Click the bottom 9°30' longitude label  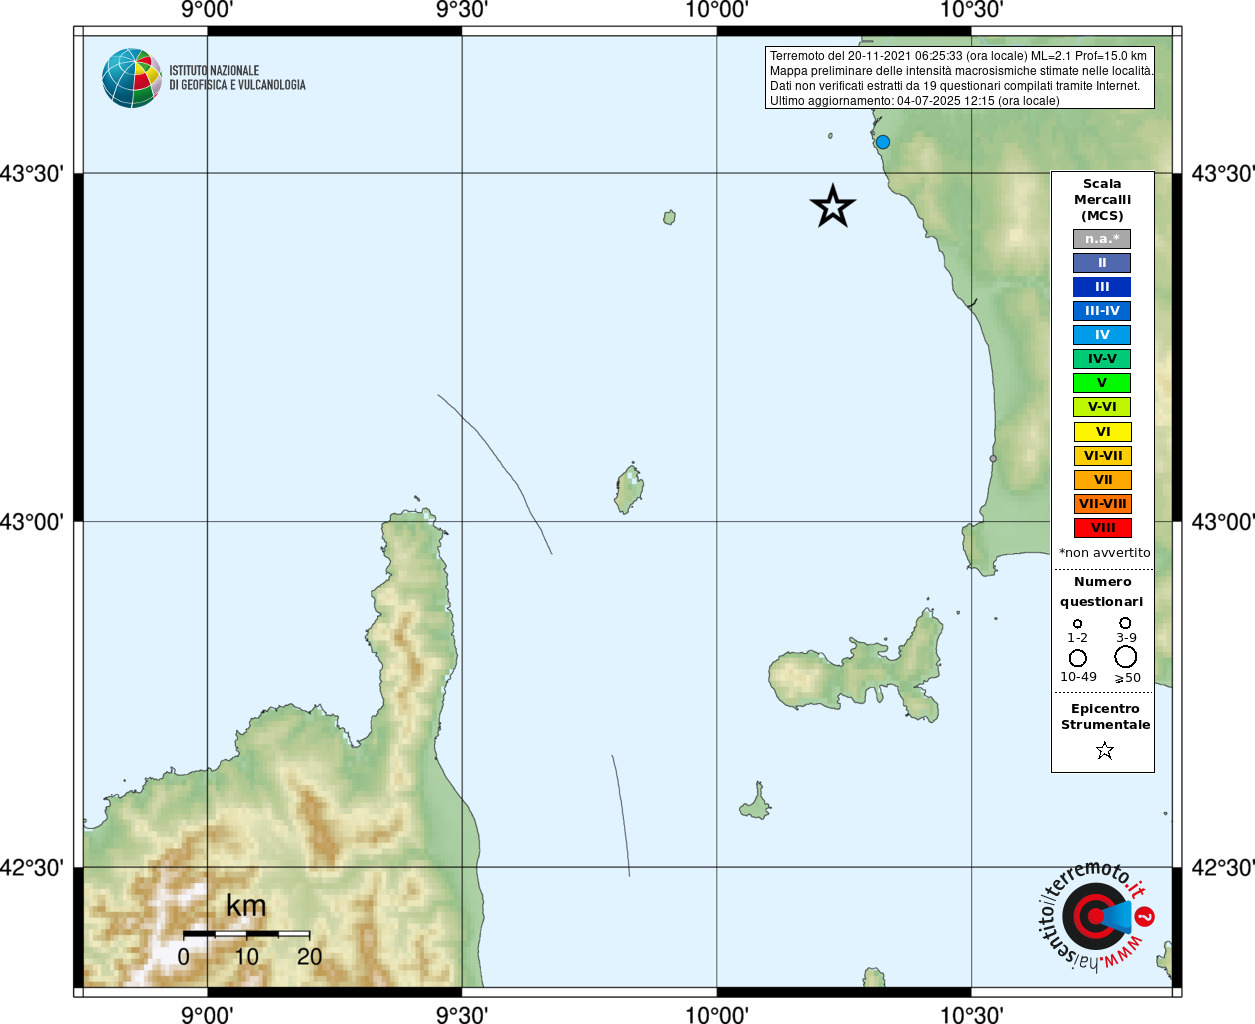462,1014
